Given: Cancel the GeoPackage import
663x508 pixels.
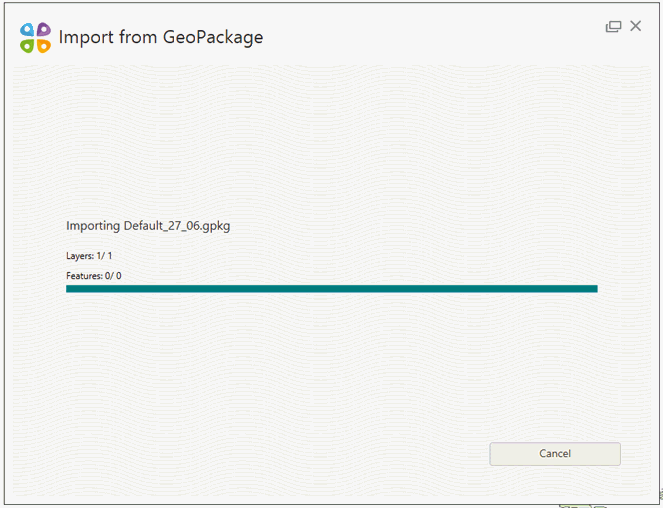Looking at the screenshot, I should [x=555, y=454].
